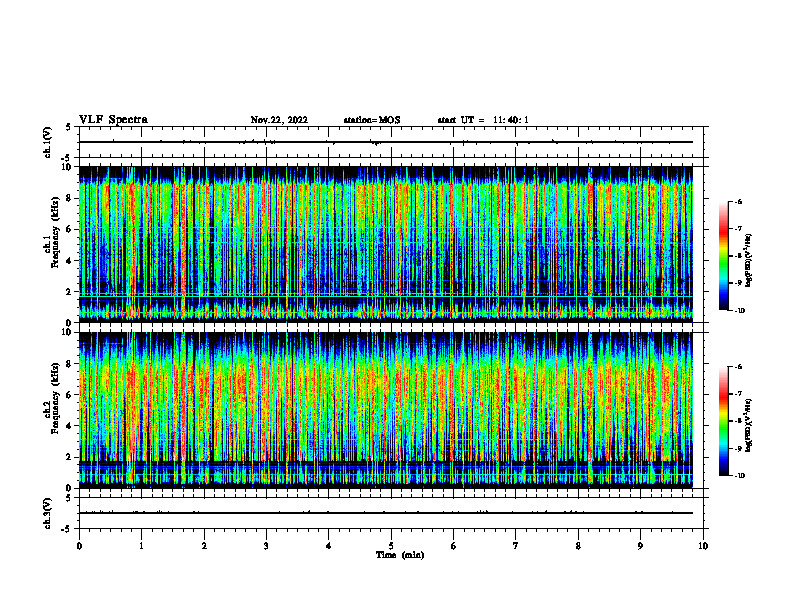This screenshot has width=792, height=612.
Task: Click the "ch.1(V)" axis label of the top waveform
Action: click(x=47, y=142)
